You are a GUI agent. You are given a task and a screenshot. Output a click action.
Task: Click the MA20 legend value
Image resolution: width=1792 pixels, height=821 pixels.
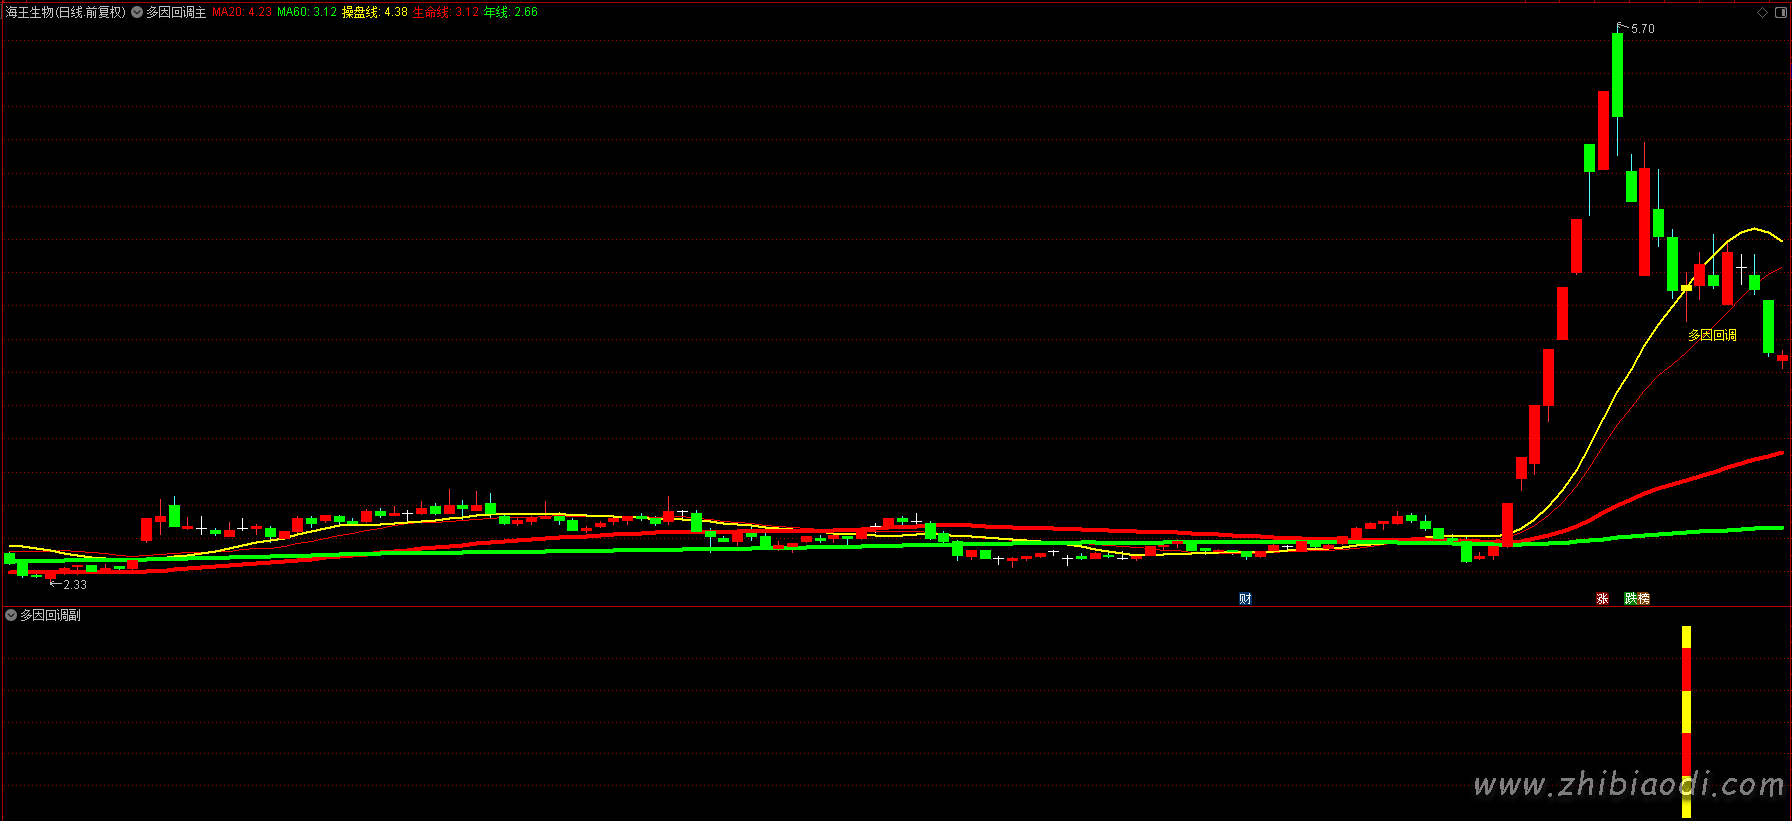pos(242,12)
